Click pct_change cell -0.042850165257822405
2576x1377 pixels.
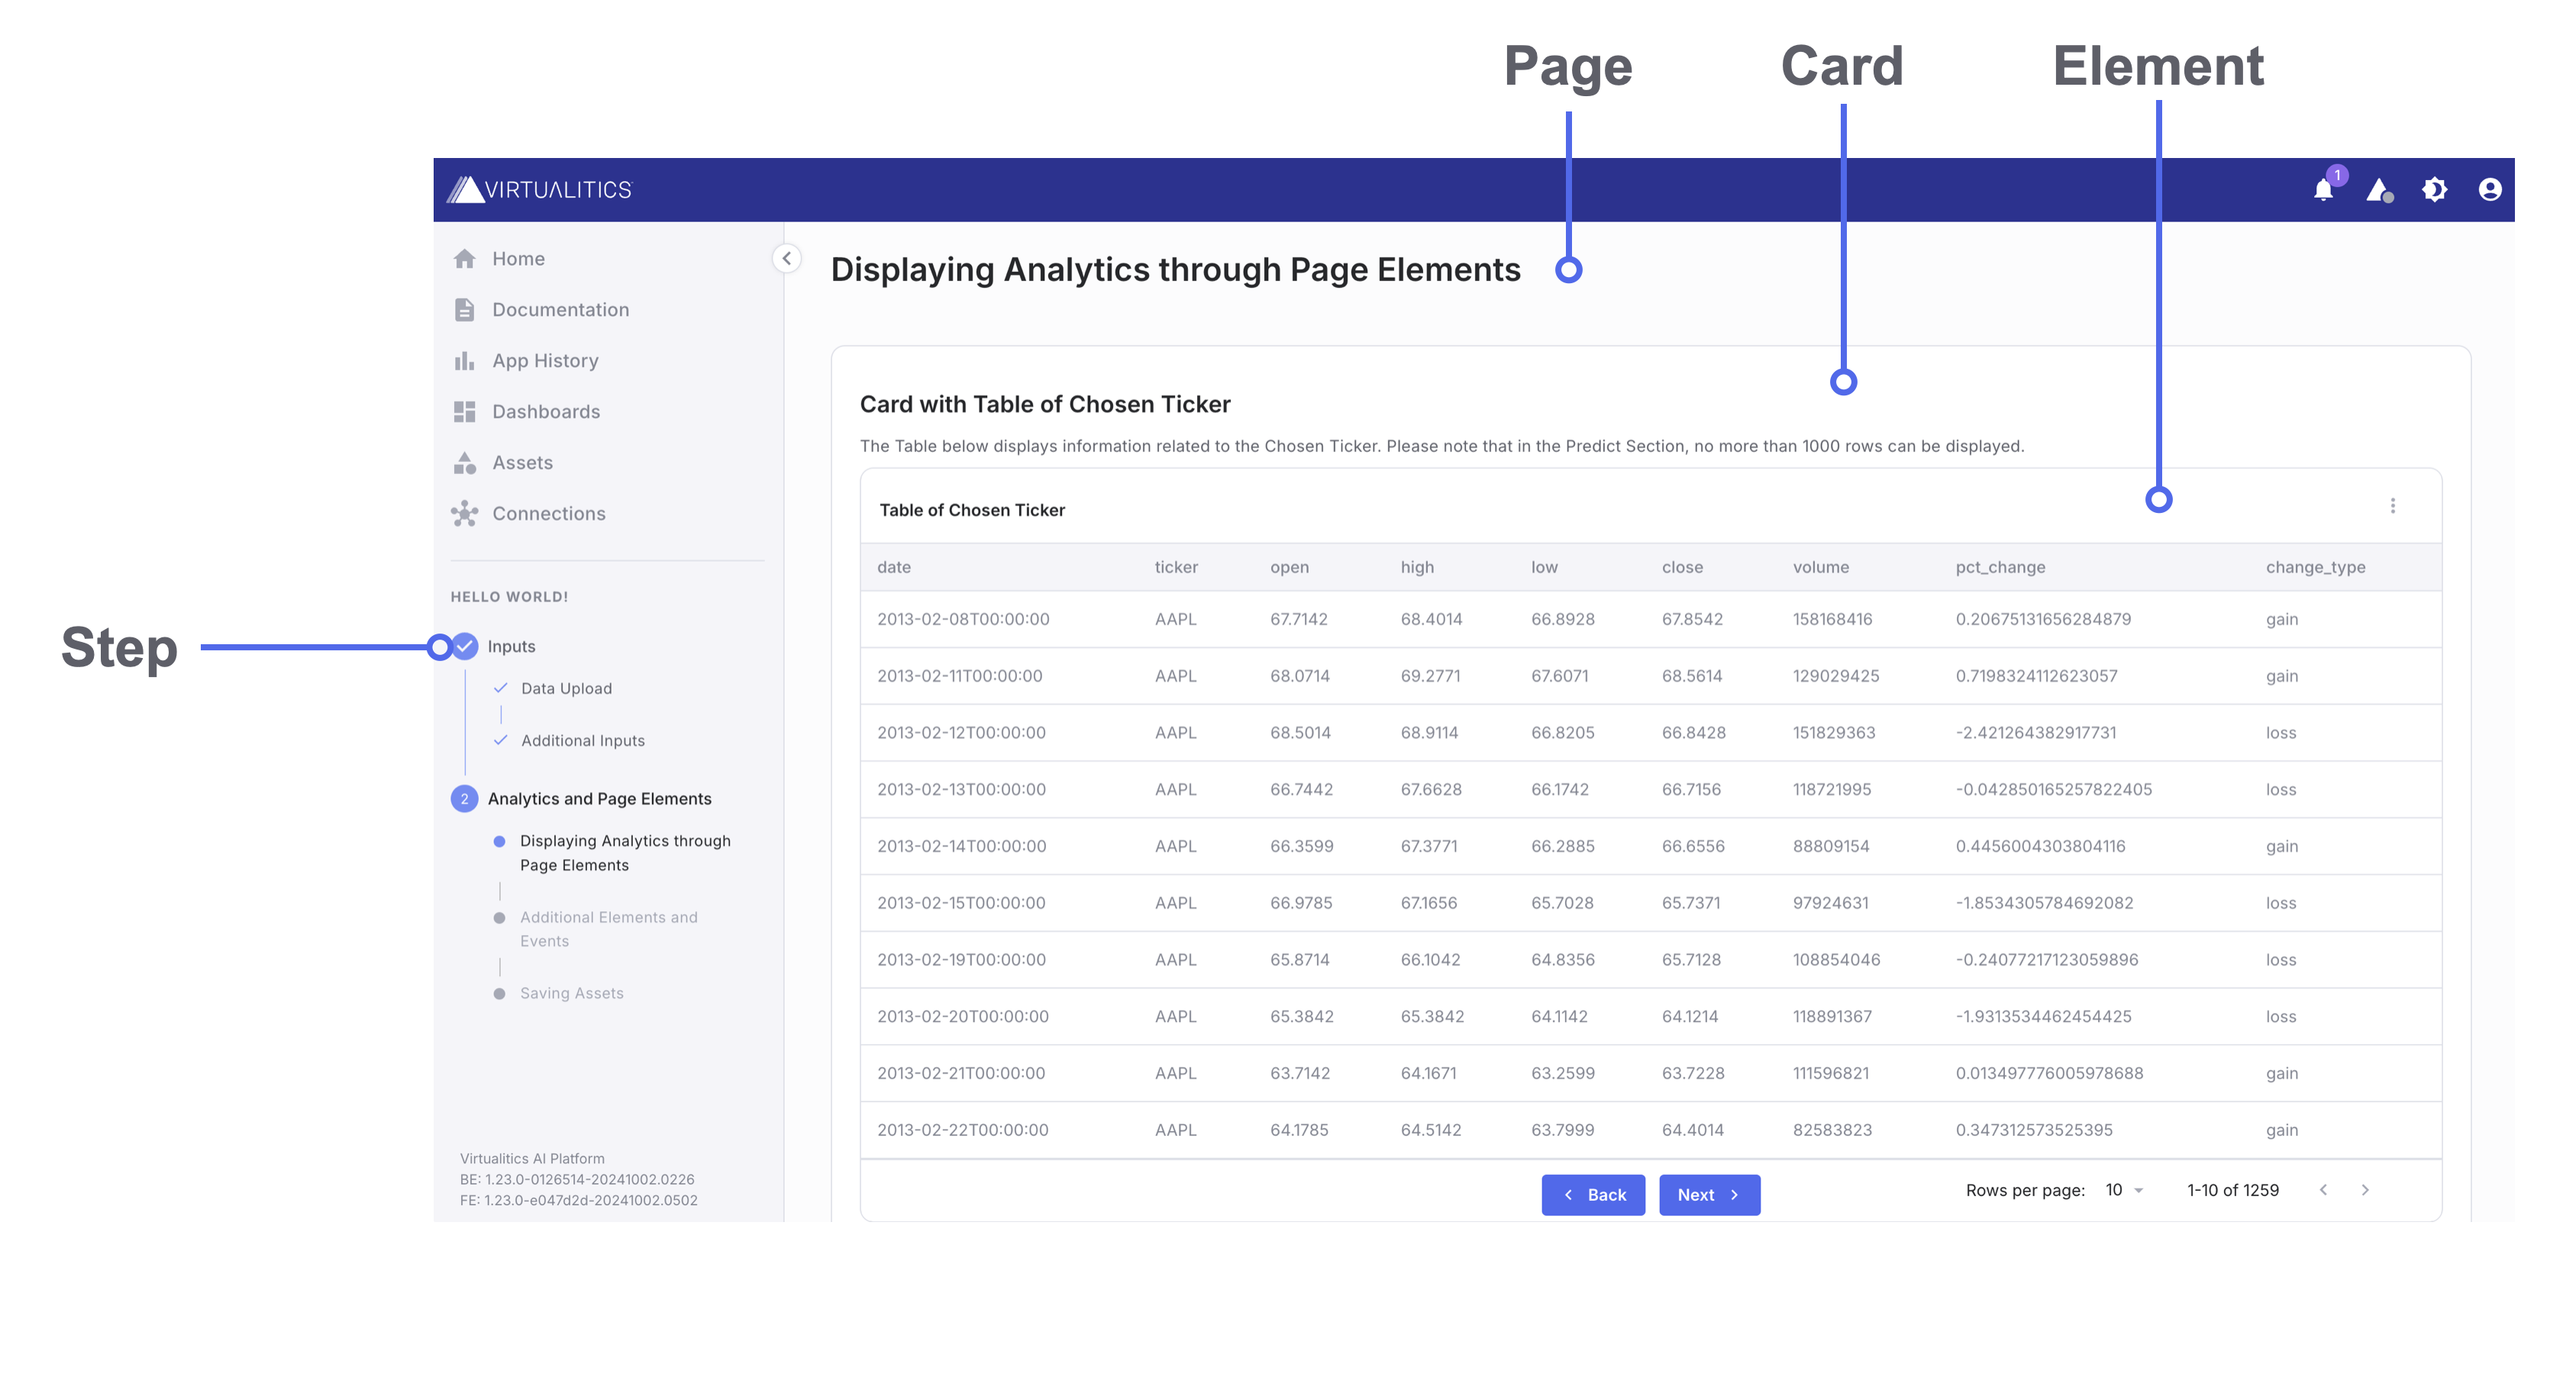pyautogui.click(x=2053, y=790)
